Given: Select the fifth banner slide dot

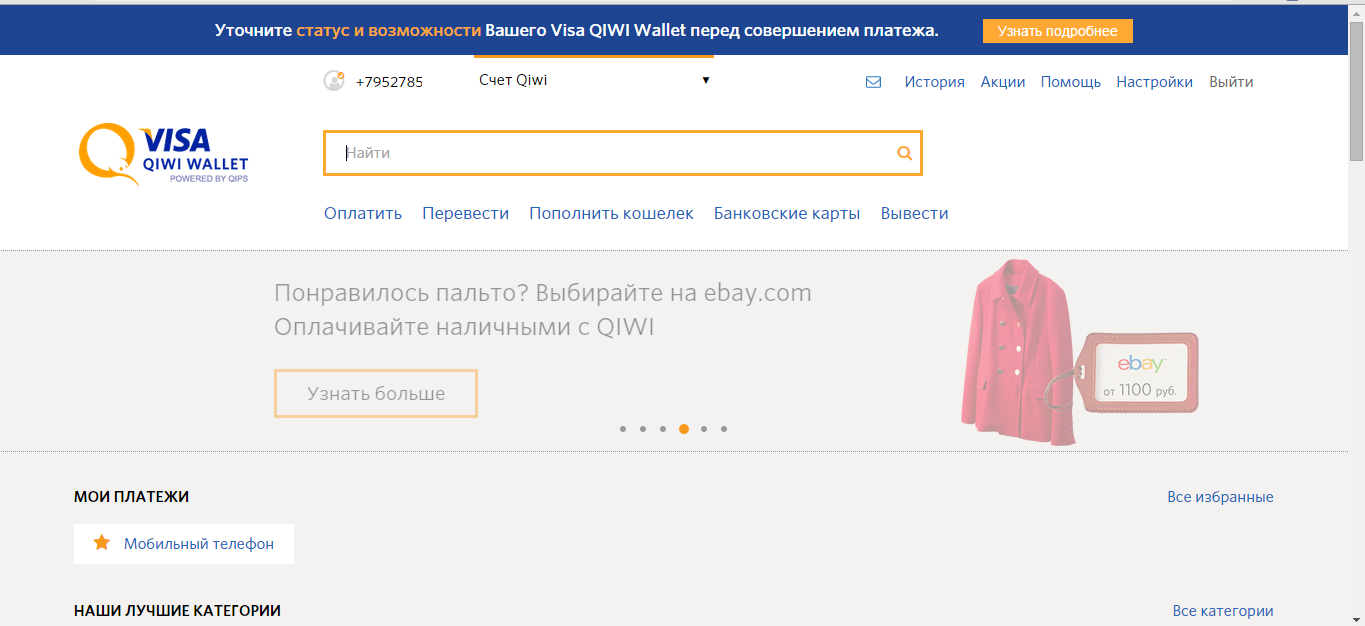Looking at the screenshot, I should tap(704, 429).
